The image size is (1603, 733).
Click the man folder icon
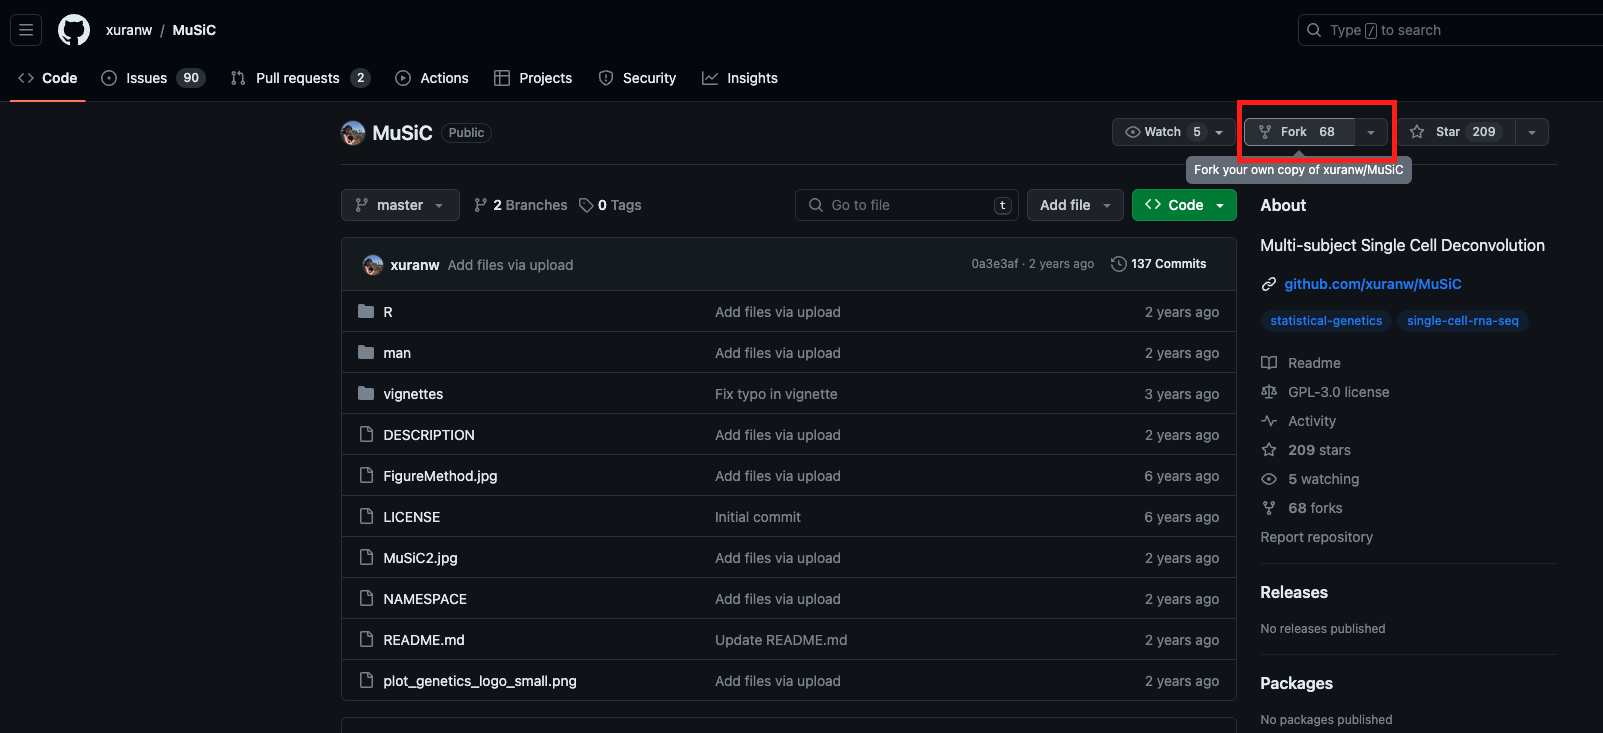point(366,353)
